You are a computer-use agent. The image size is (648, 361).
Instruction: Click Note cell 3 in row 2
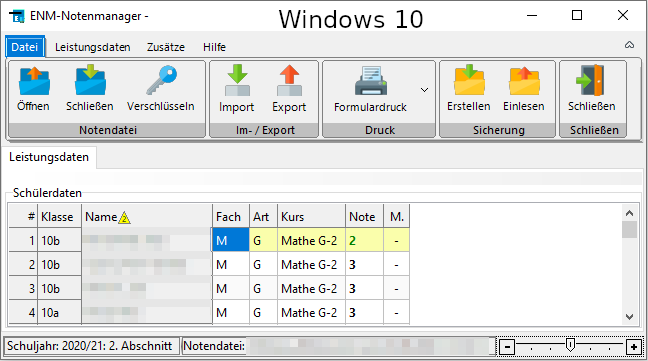coord(364,264)
